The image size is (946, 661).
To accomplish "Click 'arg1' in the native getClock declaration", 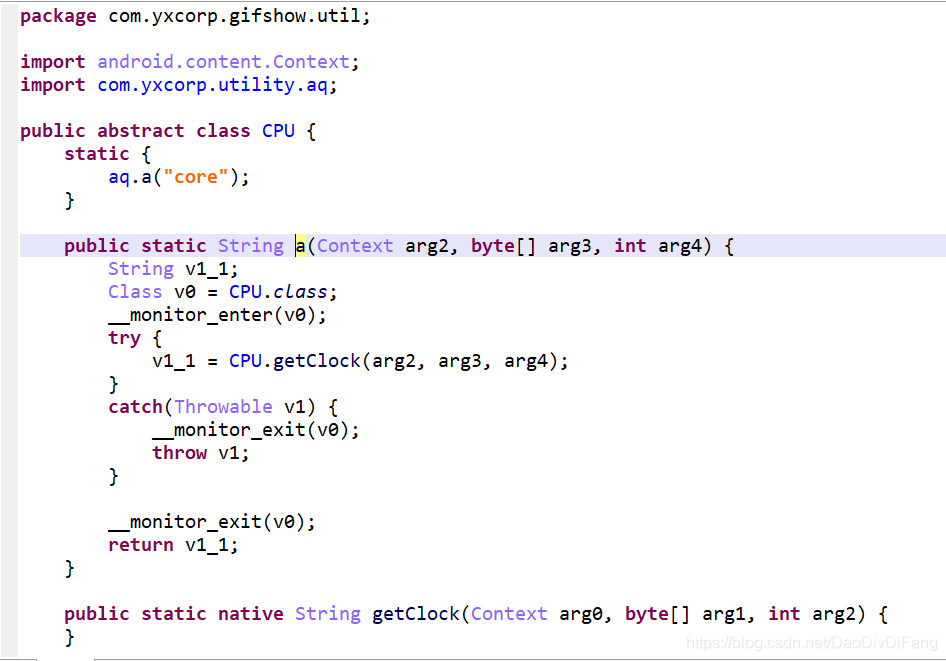I will (723, 614).
